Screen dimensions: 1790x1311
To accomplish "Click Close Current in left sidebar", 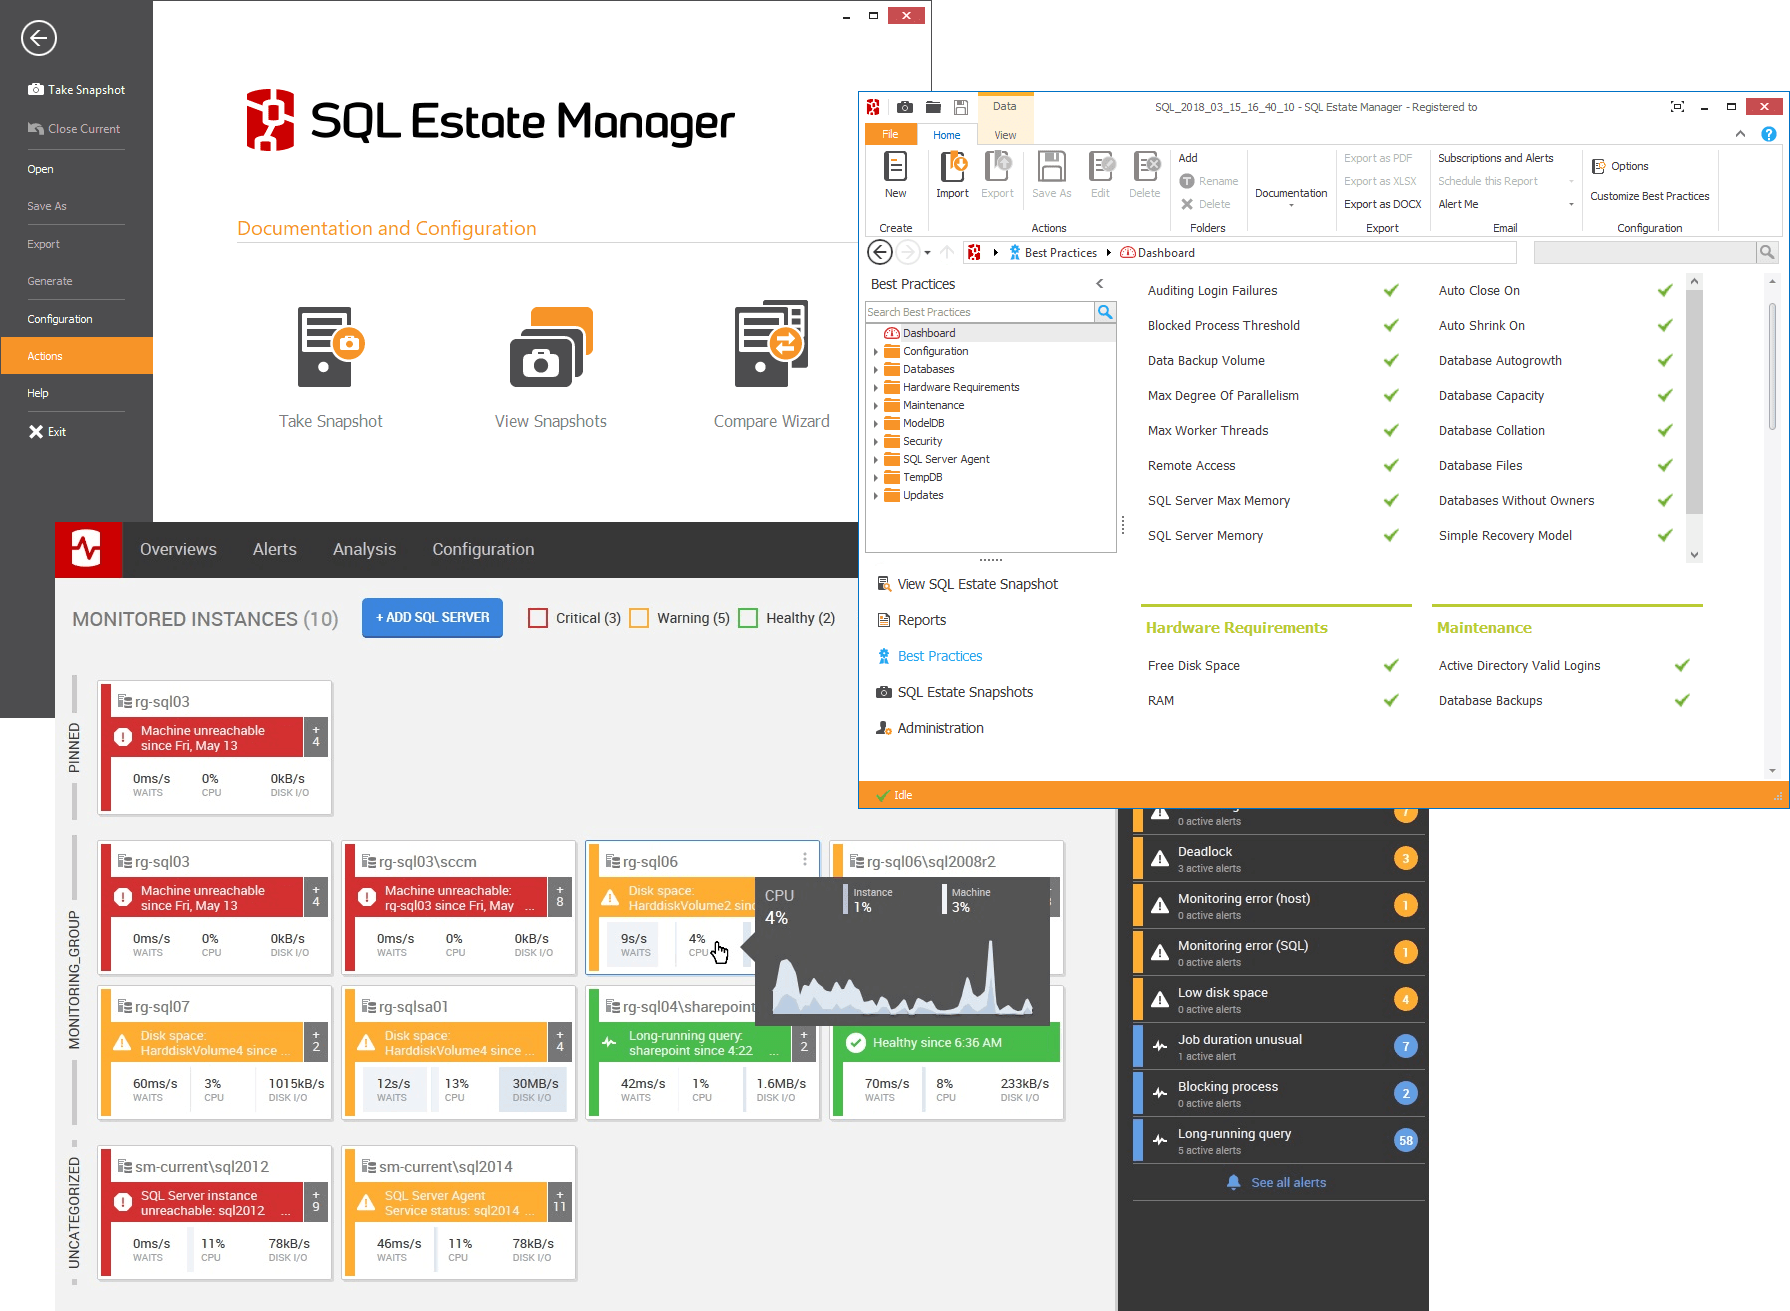I will coord(74,129).
